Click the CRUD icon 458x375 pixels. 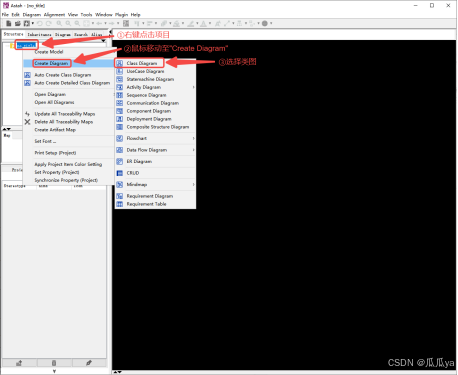(120, 173)
